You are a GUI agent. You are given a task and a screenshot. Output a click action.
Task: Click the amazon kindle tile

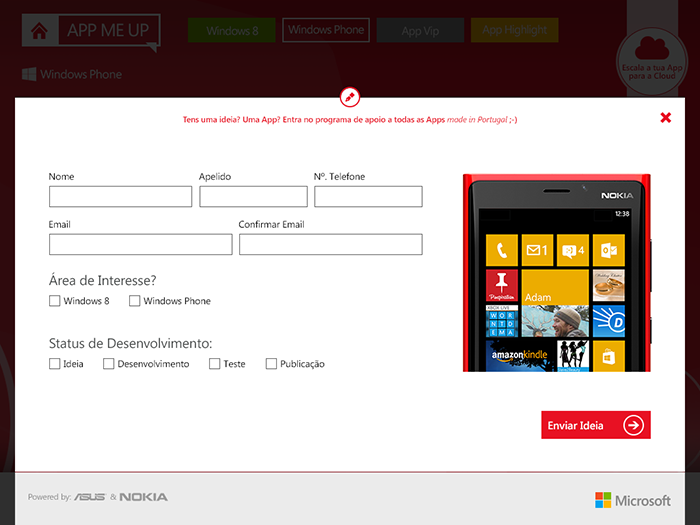[x=519, y=356]
